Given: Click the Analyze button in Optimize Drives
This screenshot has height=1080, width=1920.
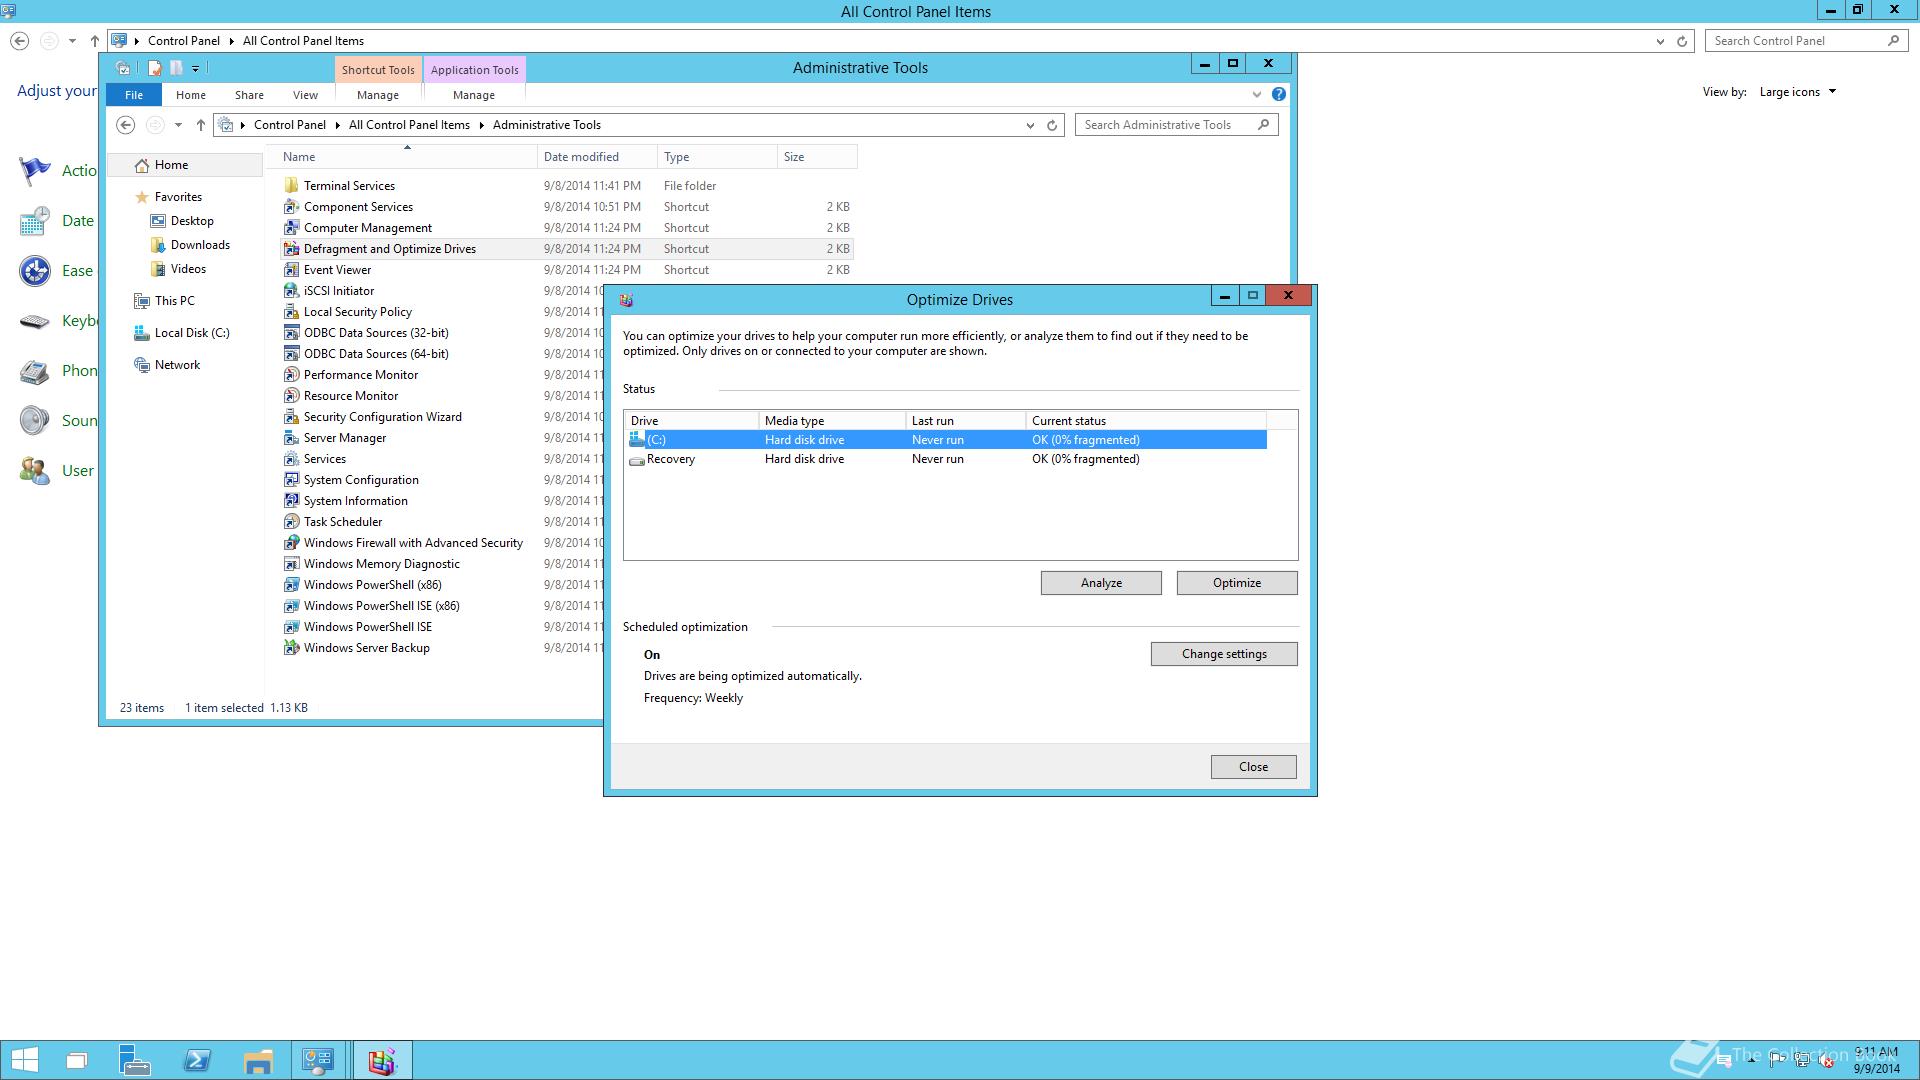Looking at the screenshot, I should click(x=1101, y=583).
